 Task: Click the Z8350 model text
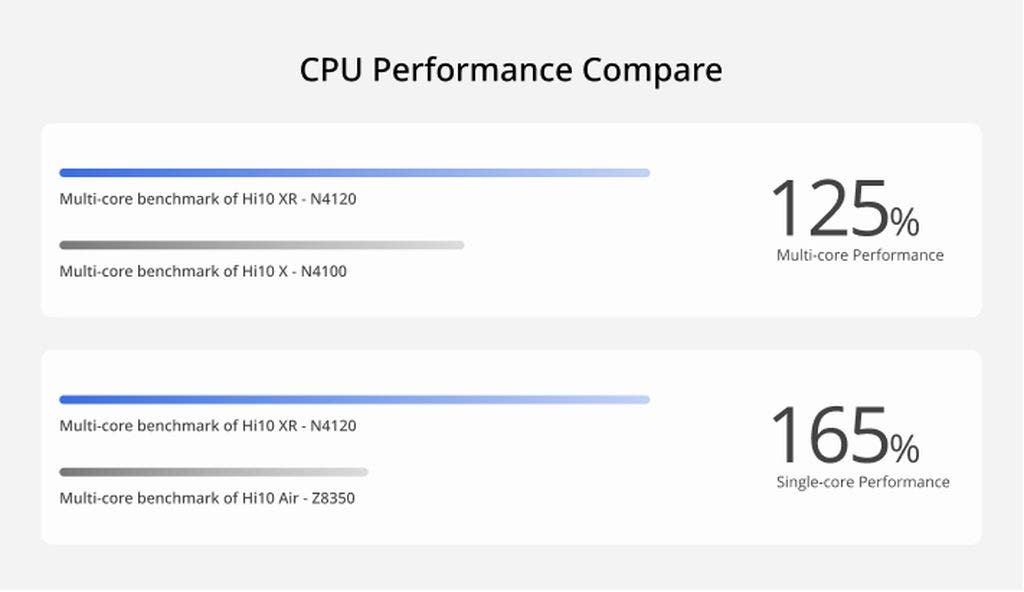(332, 498)
